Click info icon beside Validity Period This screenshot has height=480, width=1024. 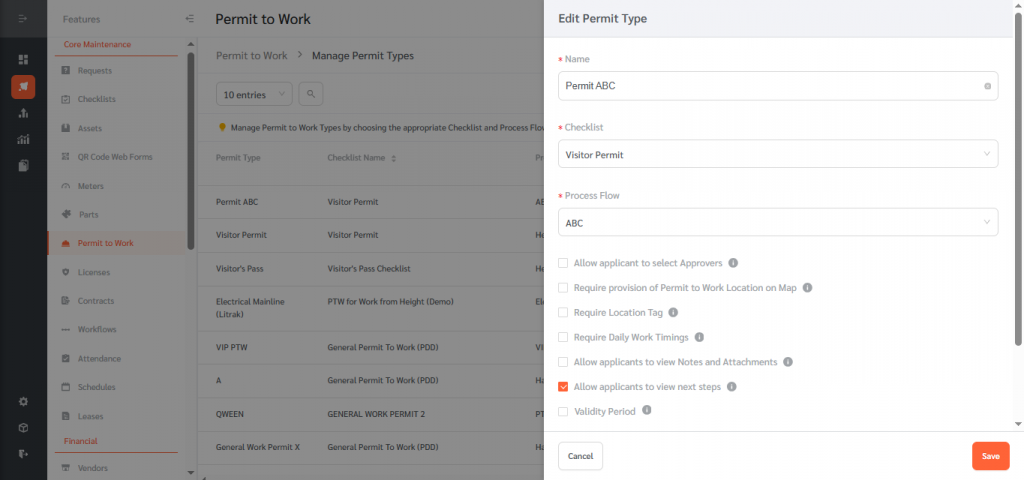point(647,410)
